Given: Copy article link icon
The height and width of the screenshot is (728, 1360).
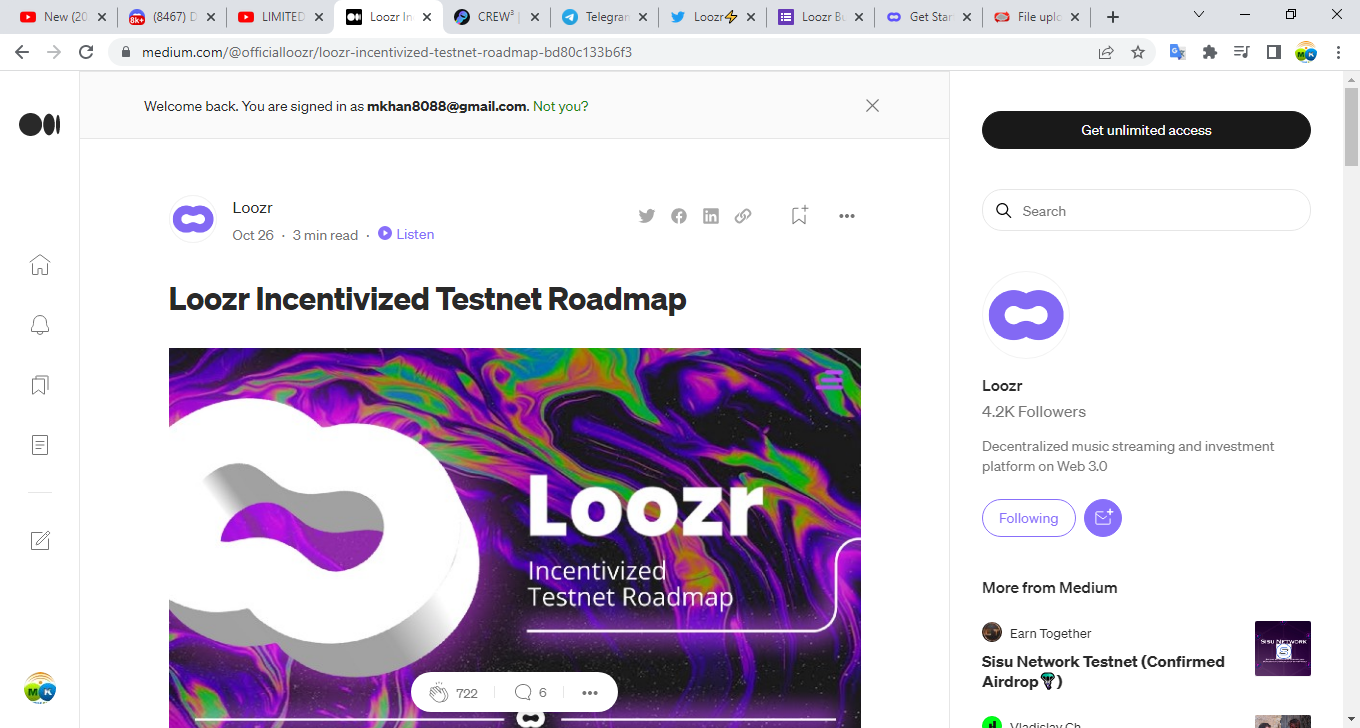Looking at the screenshot, I should tap(743, 216).
